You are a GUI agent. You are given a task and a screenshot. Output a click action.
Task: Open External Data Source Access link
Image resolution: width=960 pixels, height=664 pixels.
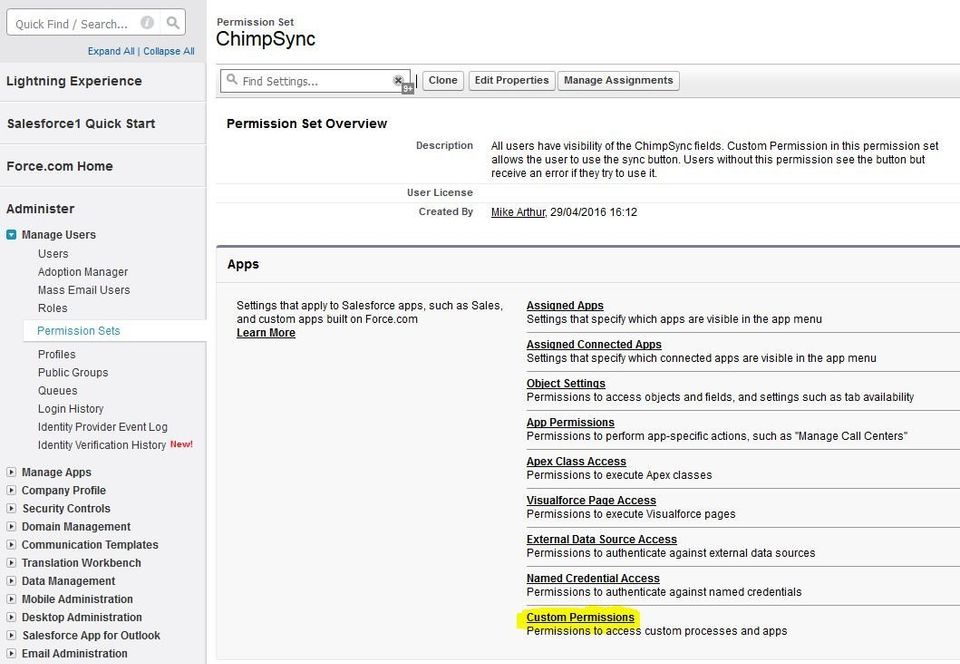coord(602,539)
